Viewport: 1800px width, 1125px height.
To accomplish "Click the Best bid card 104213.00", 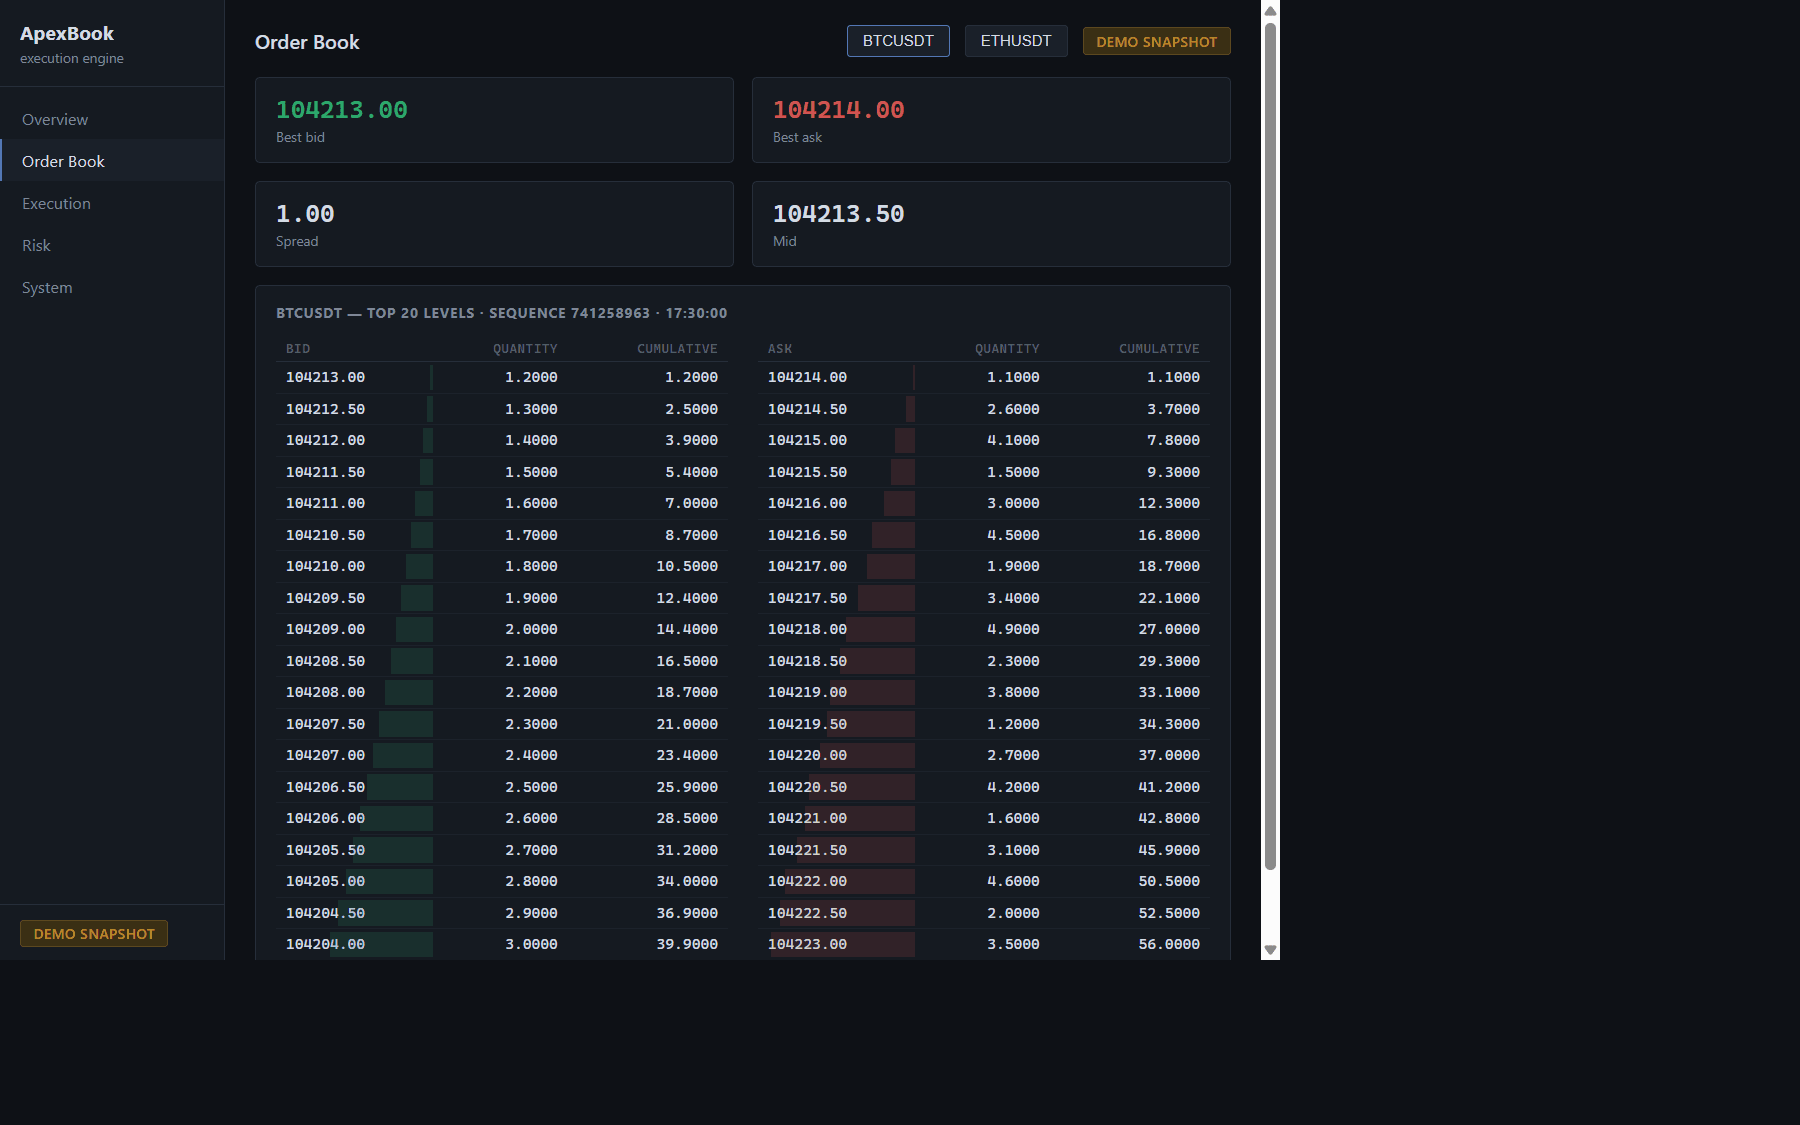I will coord(494,120).
